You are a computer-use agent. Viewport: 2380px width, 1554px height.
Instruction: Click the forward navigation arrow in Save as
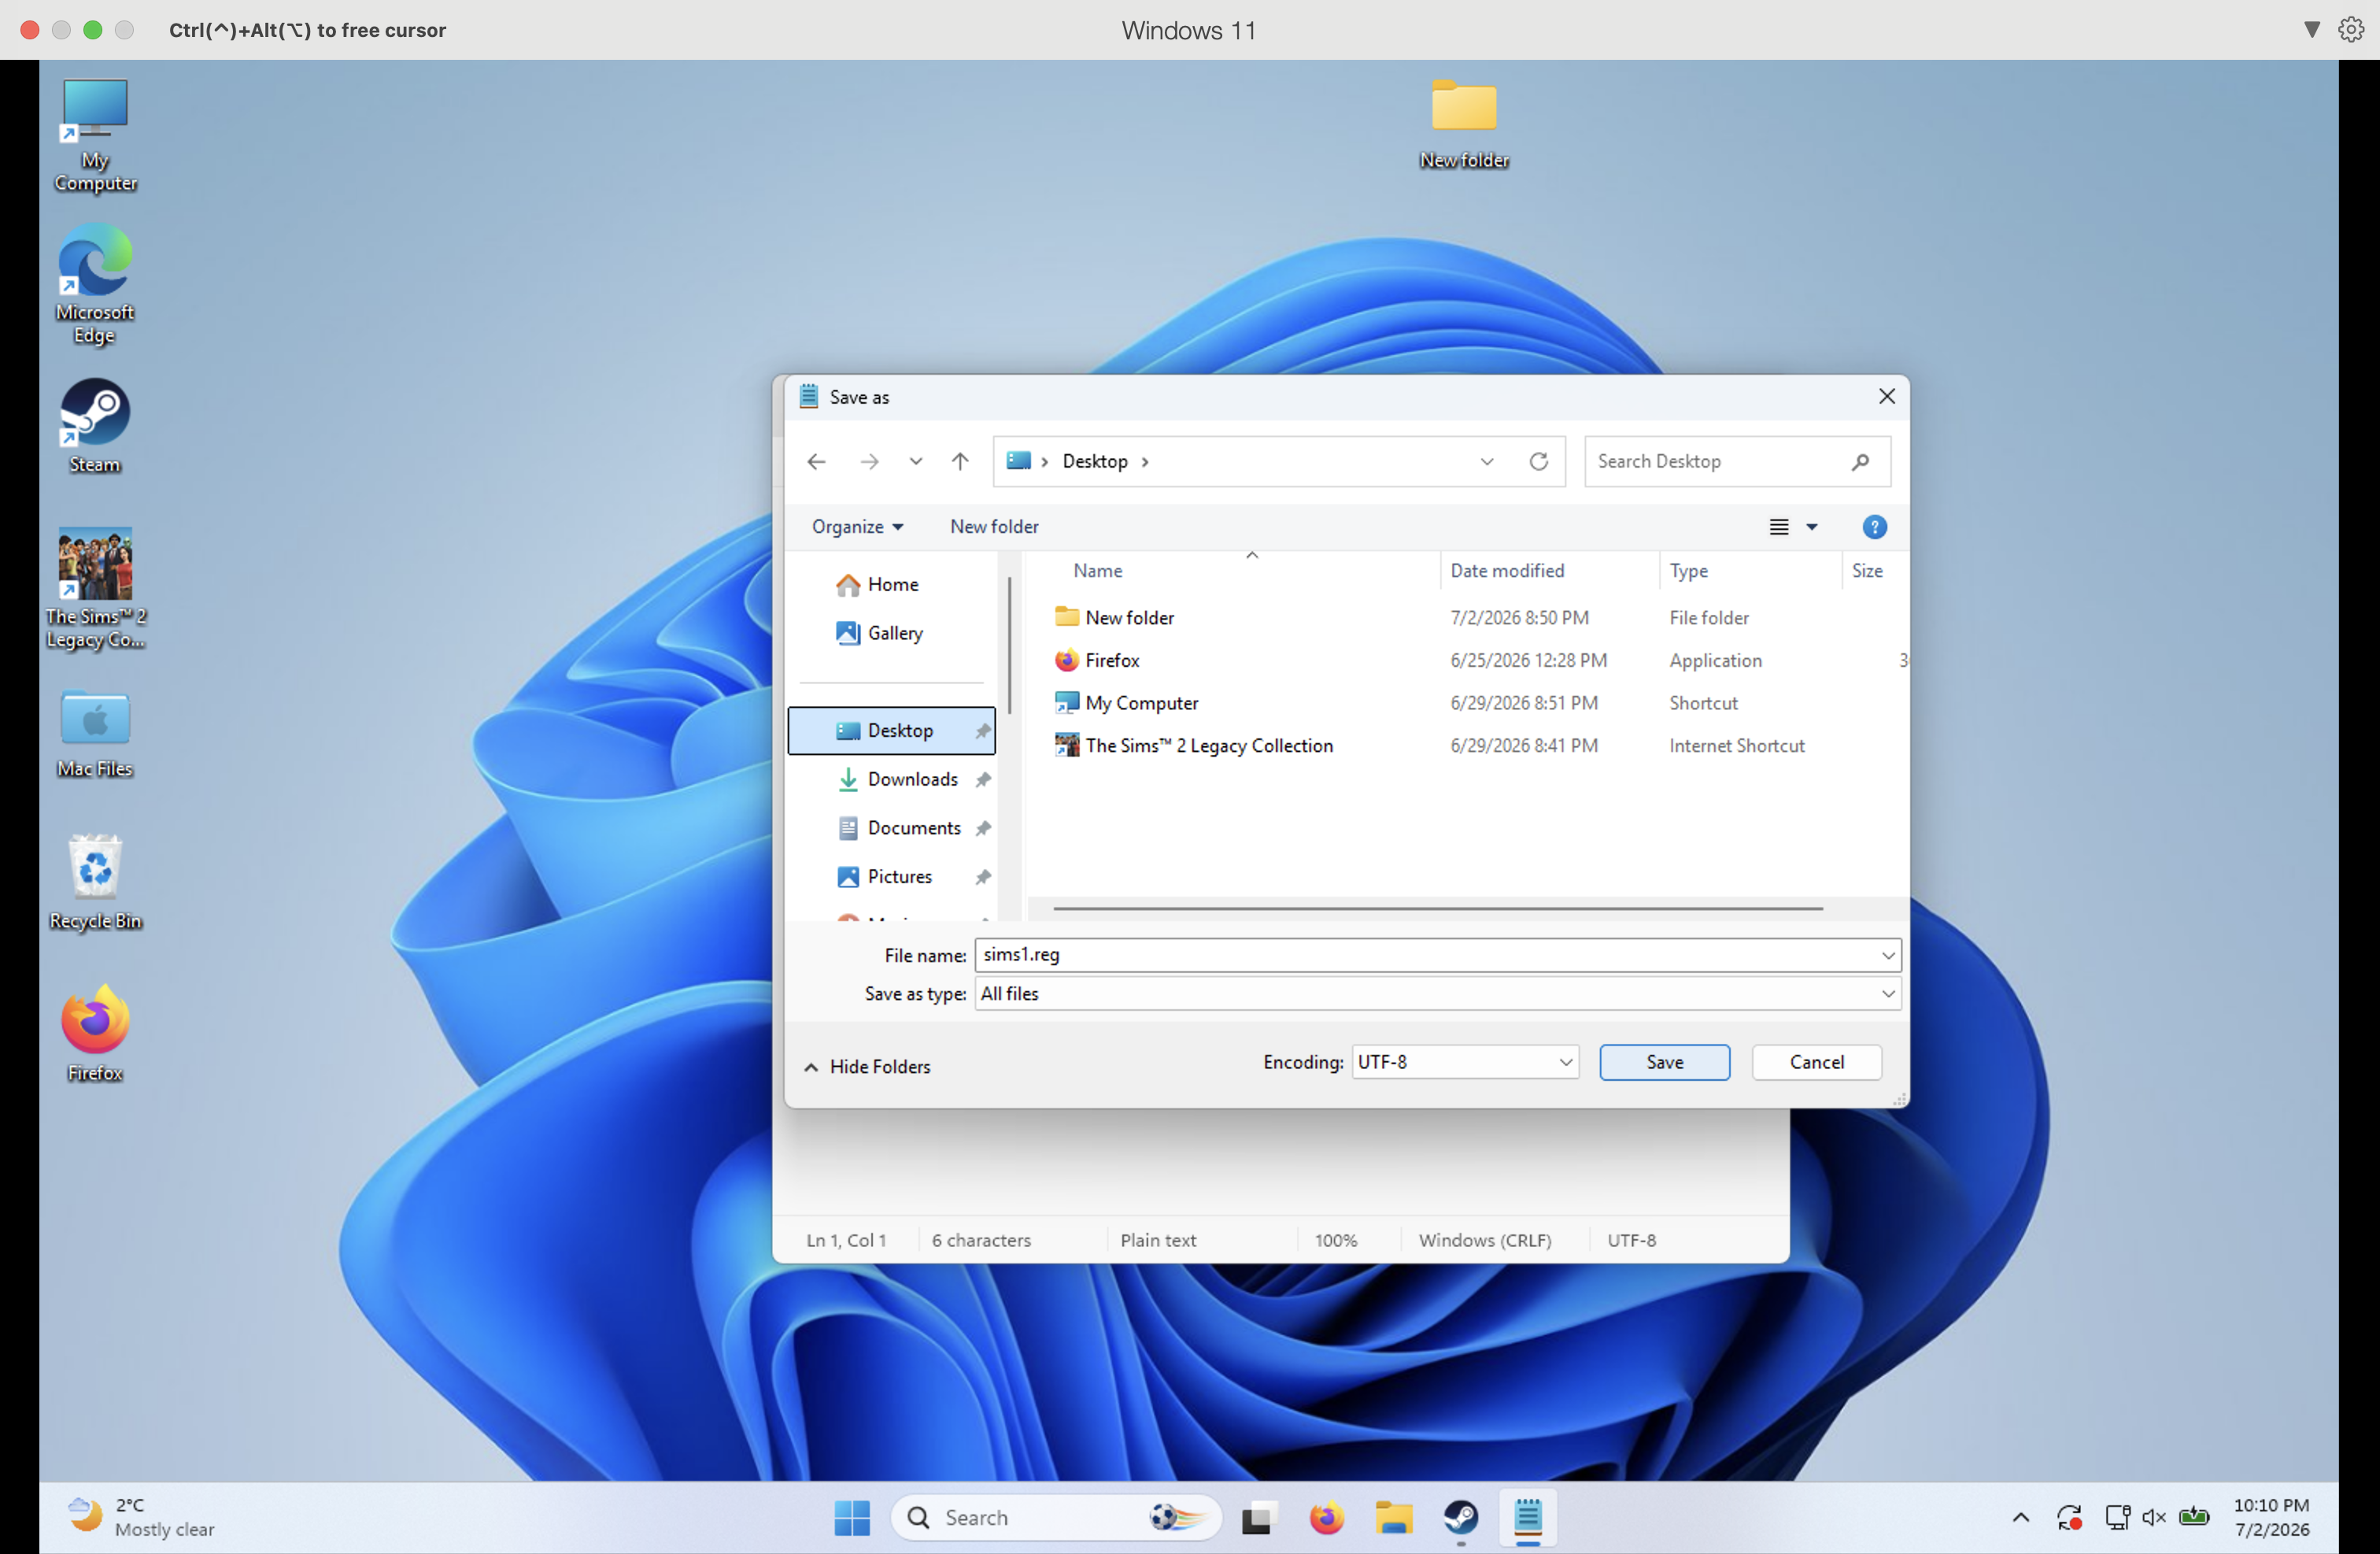(869, 461)
